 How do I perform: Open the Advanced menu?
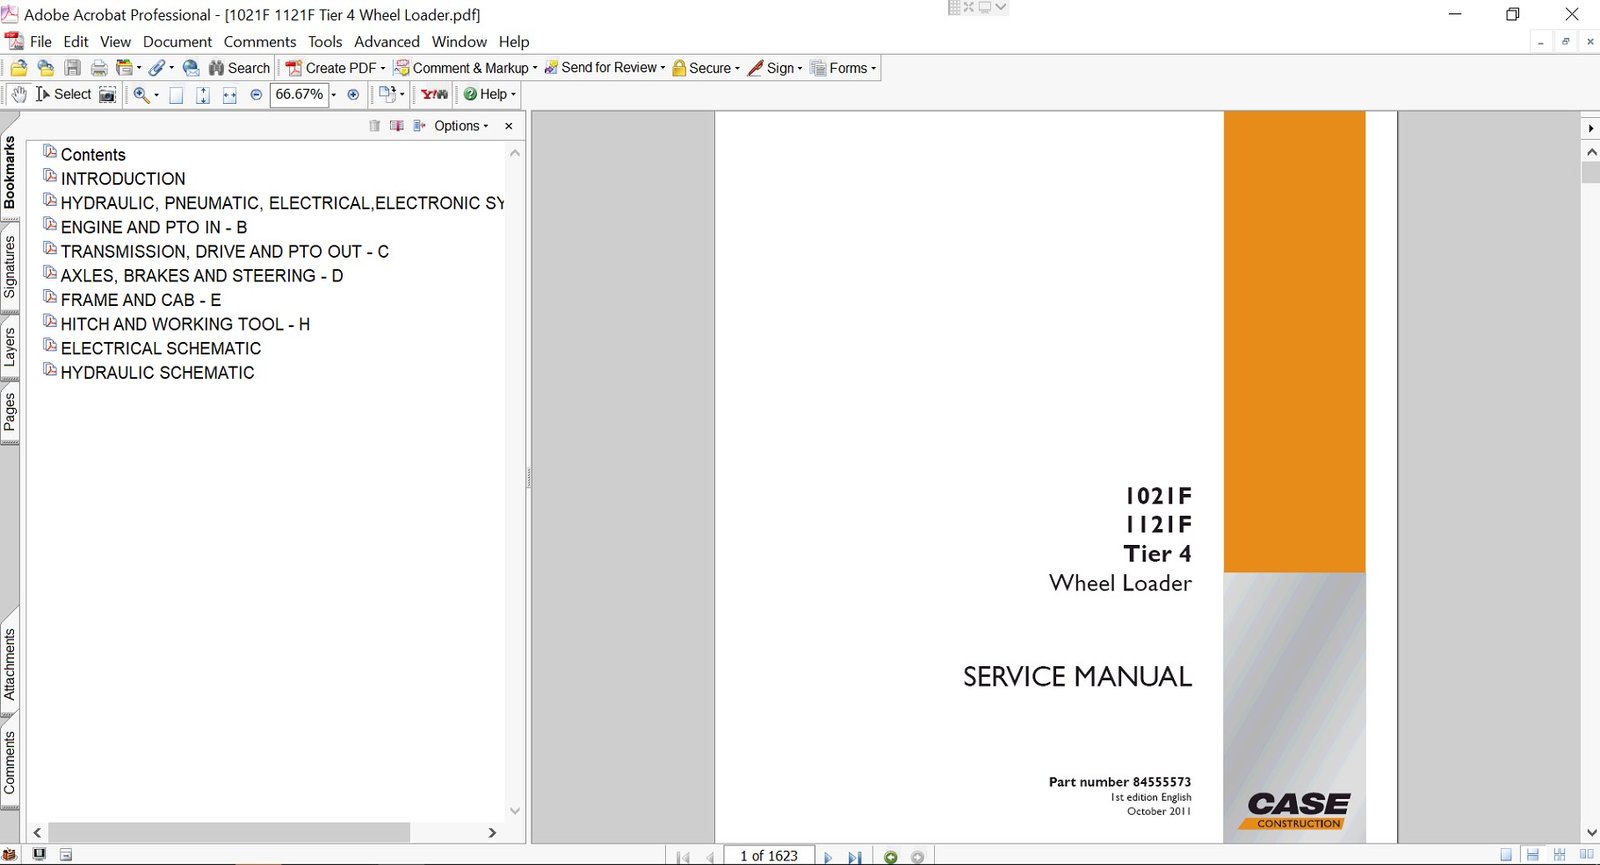pyautogui.click(x=386, y=42)
